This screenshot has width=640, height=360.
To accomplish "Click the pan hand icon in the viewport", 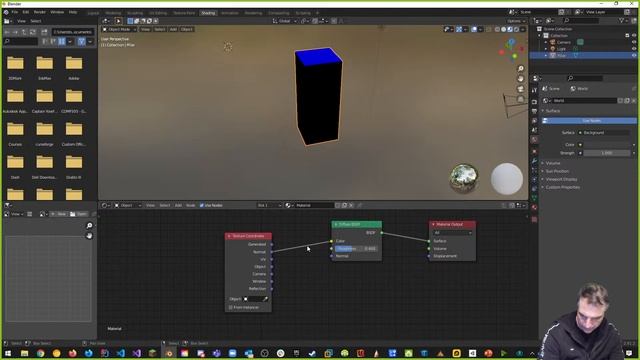I will click(x=520, y=79).
